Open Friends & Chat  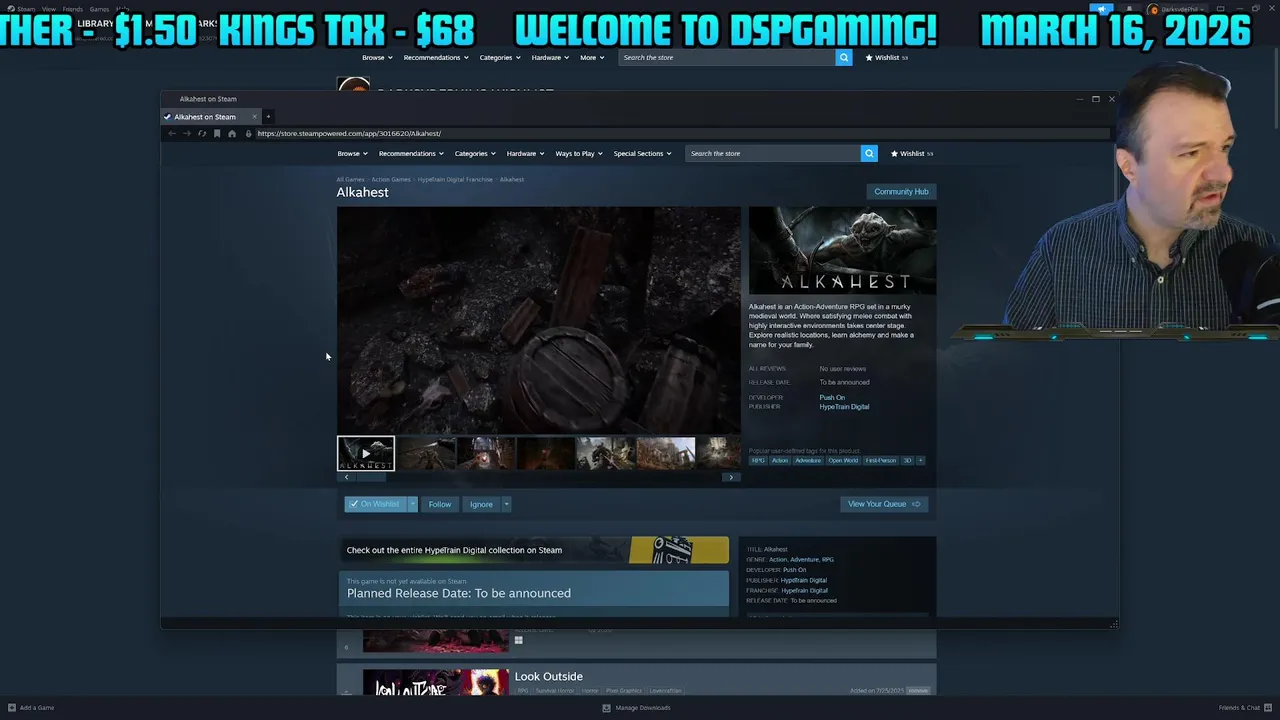coord(1244,708)
